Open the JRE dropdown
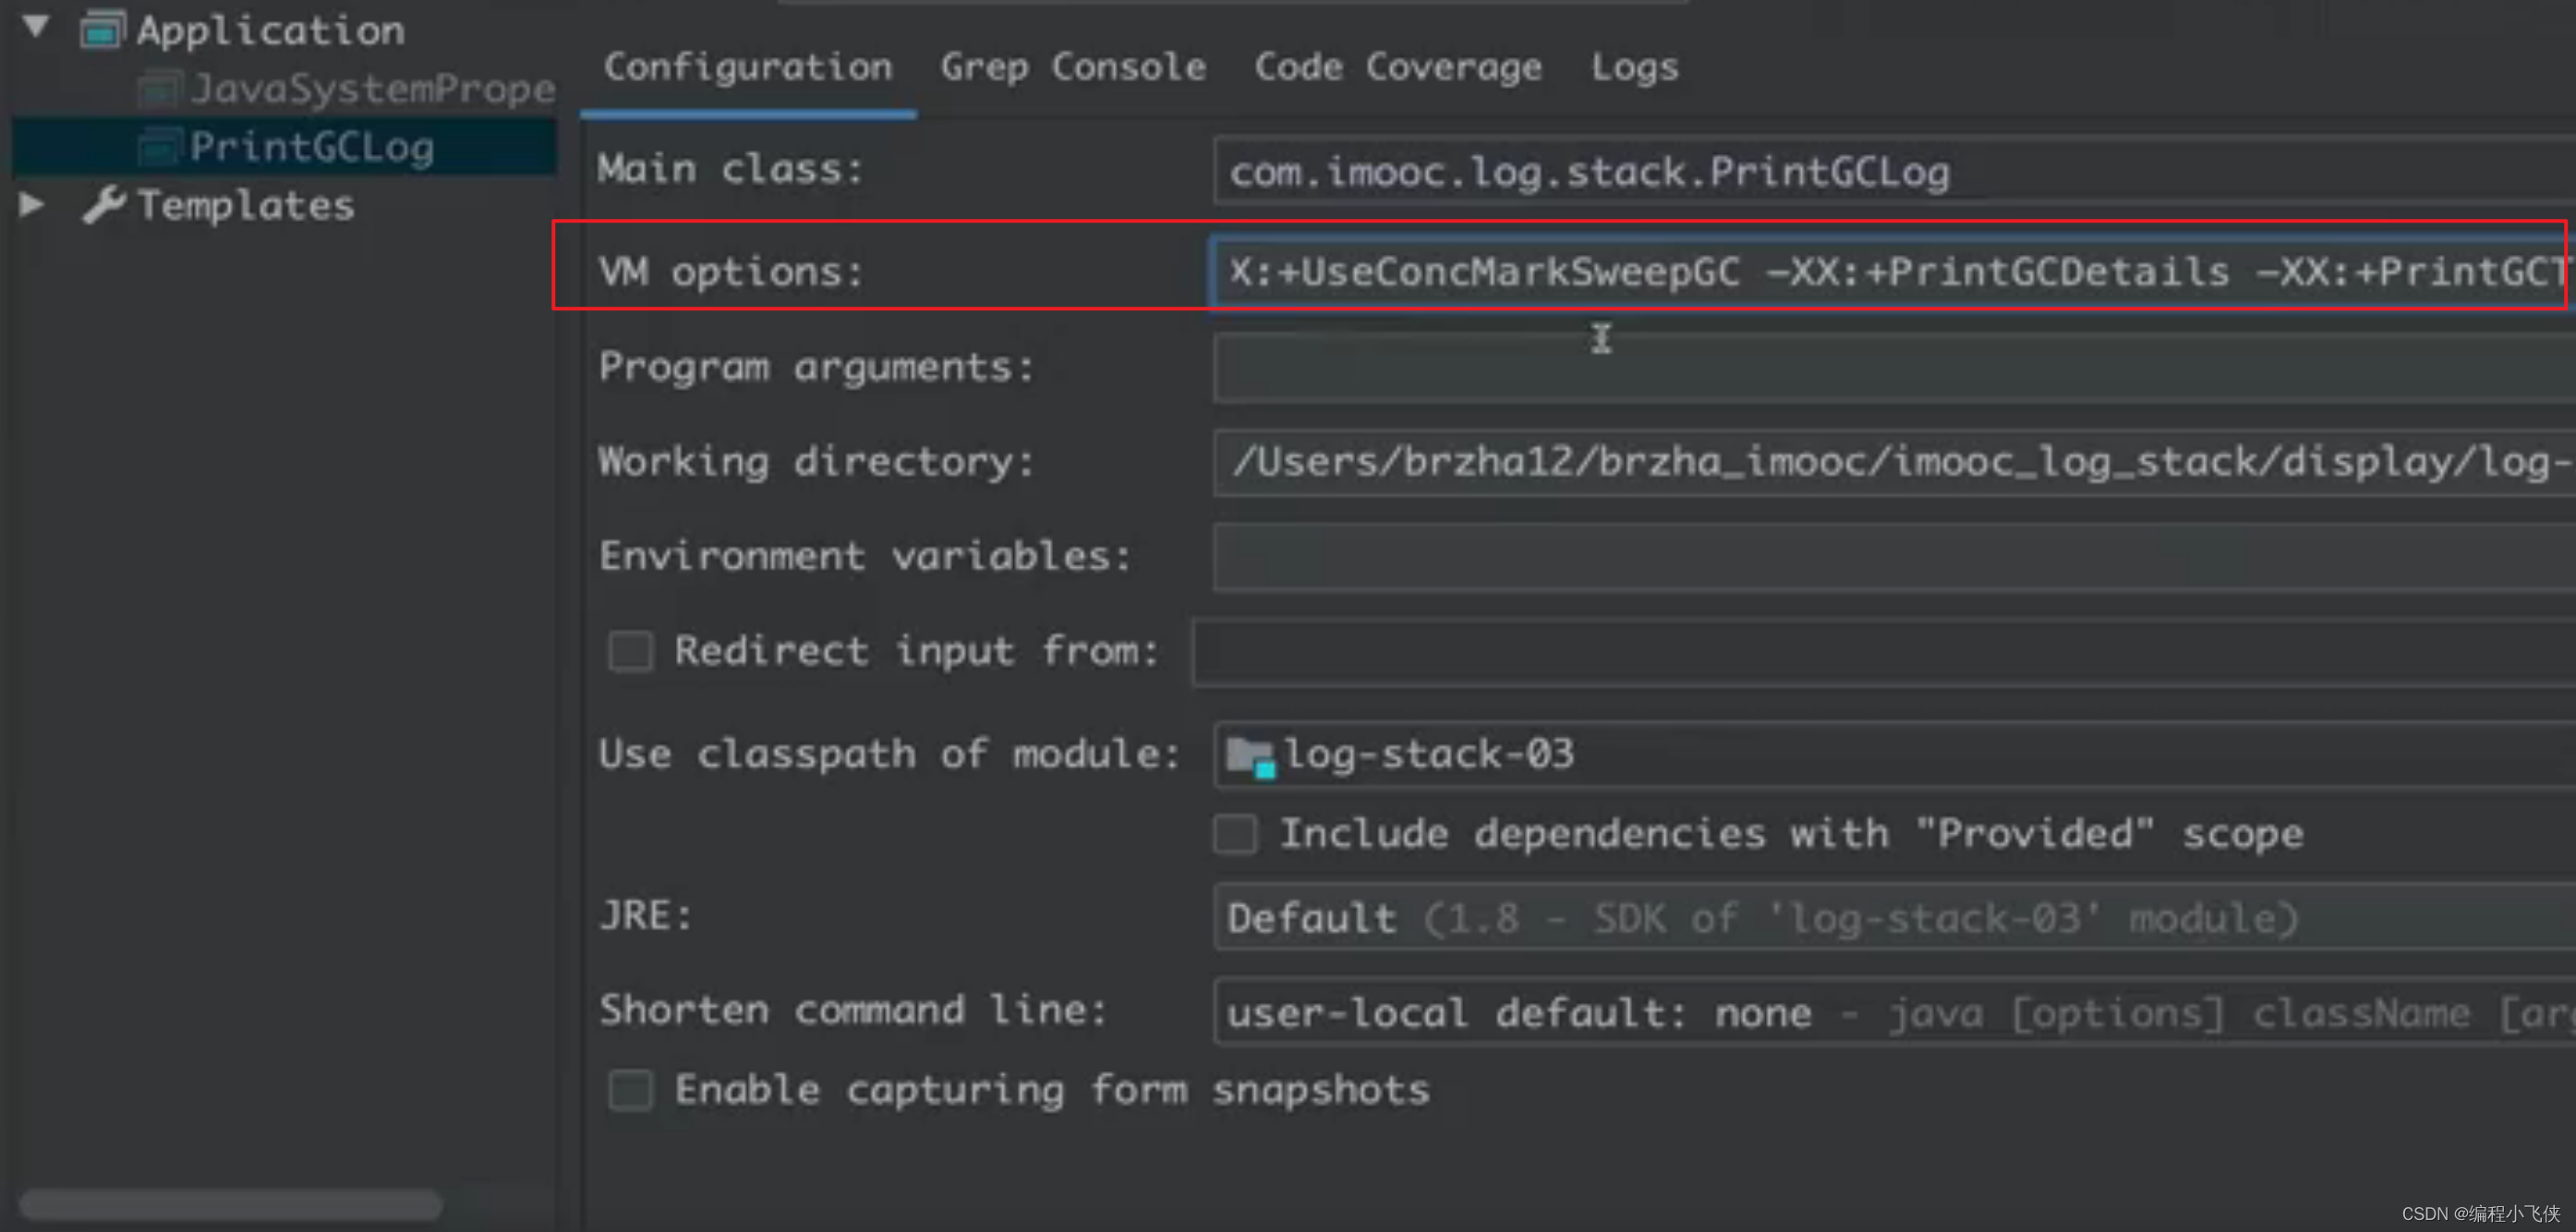2576x1232 pixels. click(1894, 917)
